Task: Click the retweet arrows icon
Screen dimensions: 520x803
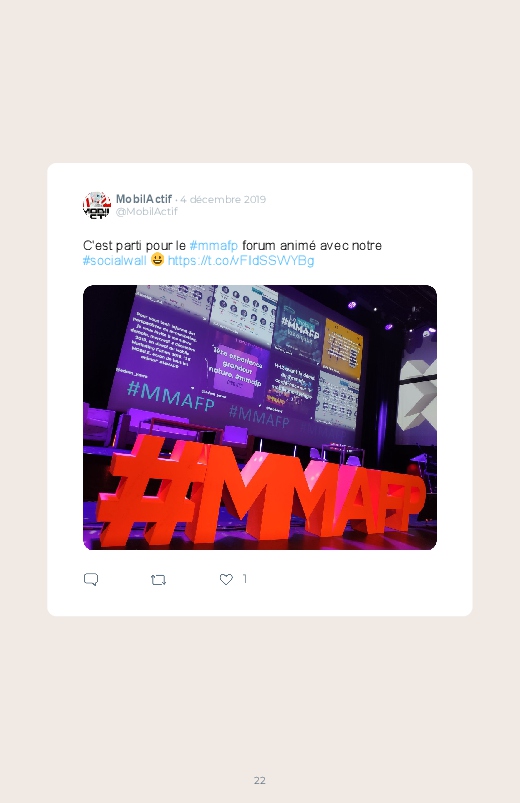Action: pos(158,580)
